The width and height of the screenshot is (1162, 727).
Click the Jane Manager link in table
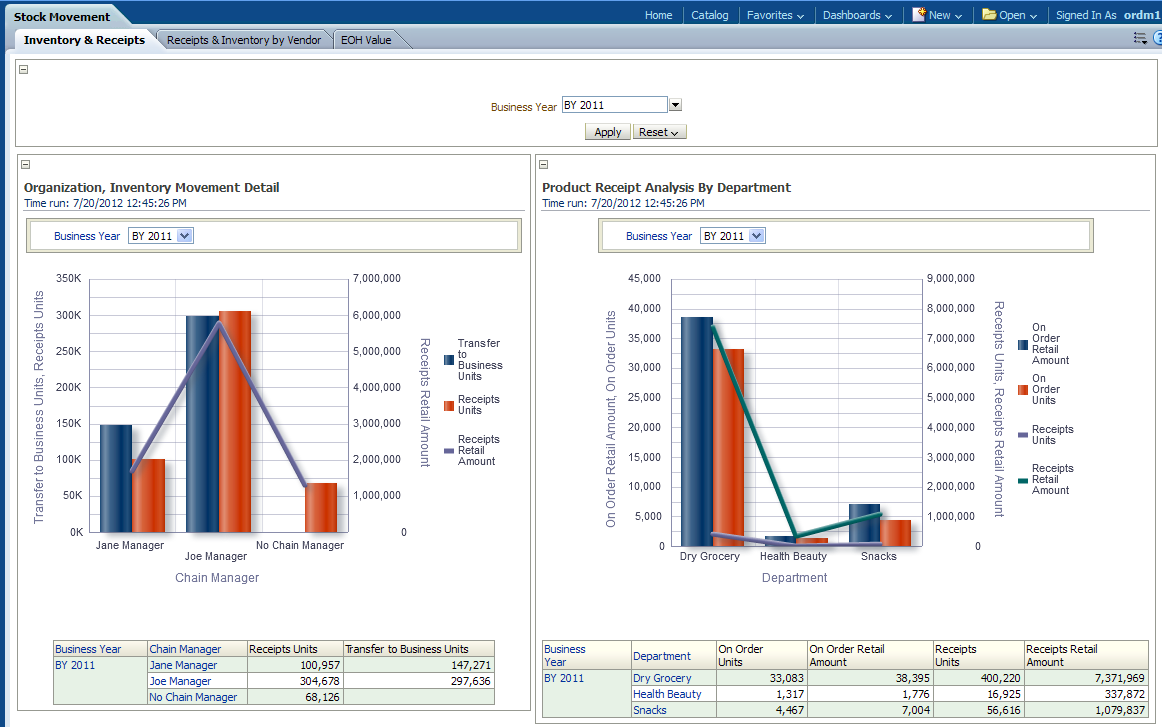pyautogui.click(x=183, y=665)
